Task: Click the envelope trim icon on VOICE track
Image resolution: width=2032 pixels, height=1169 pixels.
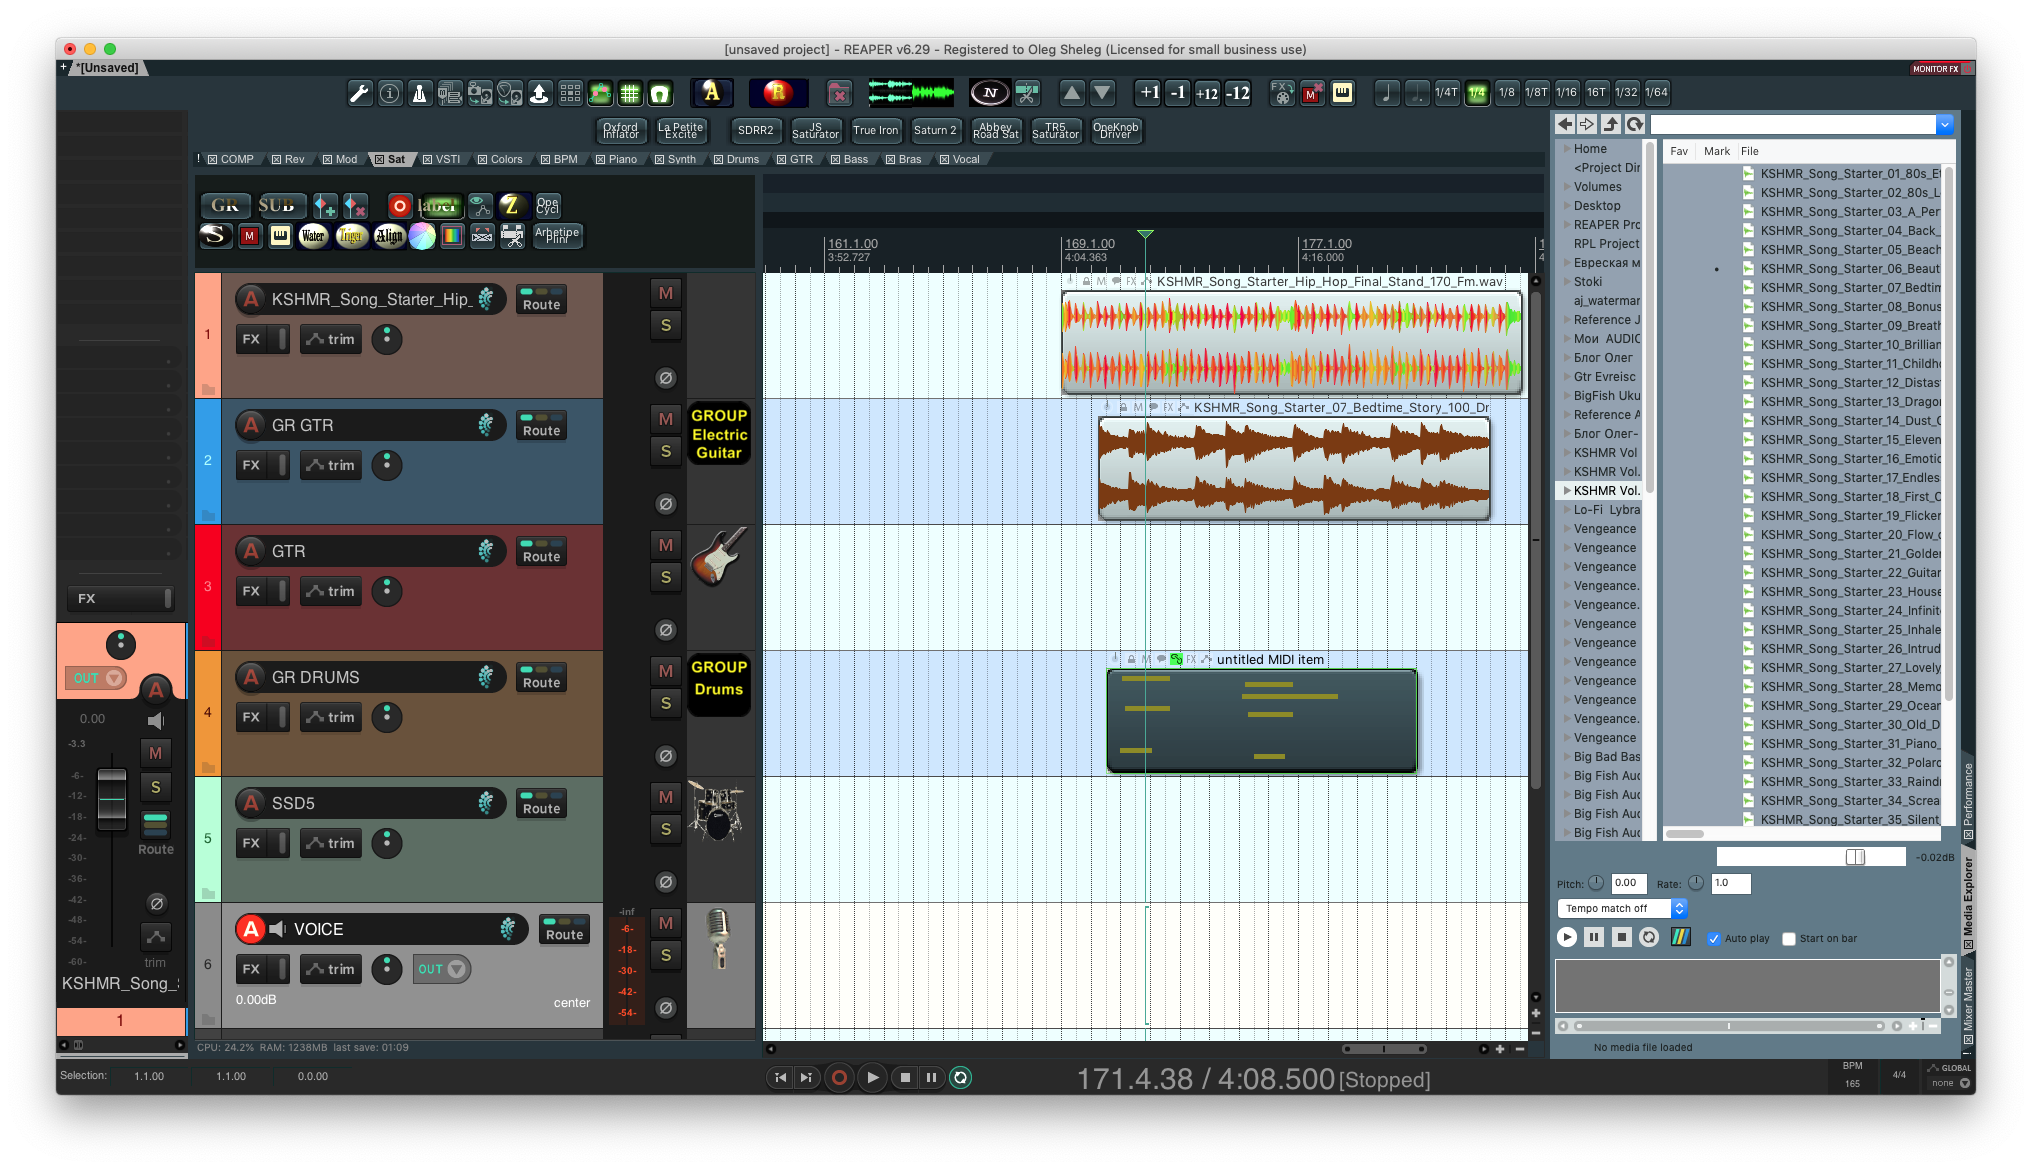Action: pos(331,969)
